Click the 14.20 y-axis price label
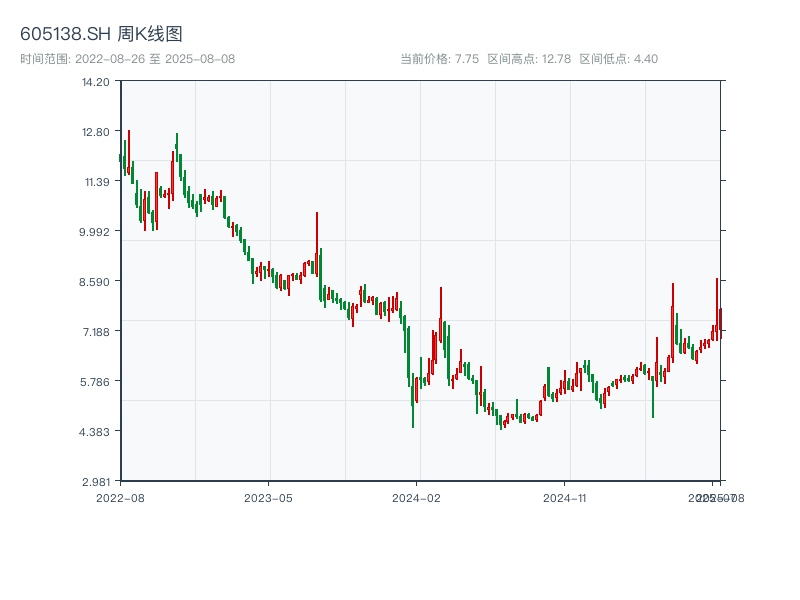The width and height of the screenshot is (800, 600). click(x=96, y=82)
